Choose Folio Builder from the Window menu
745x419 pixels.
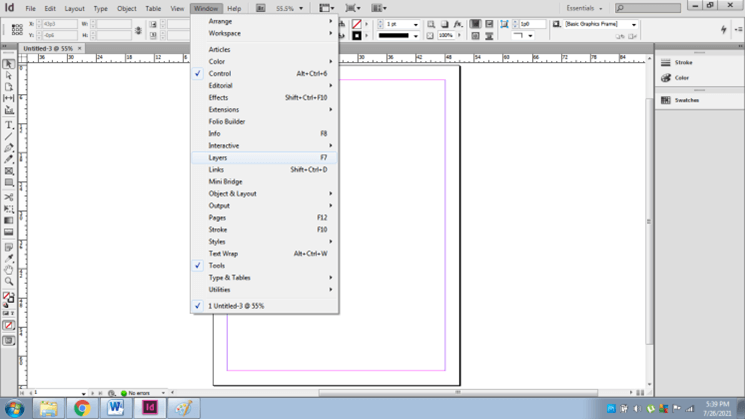265,122
